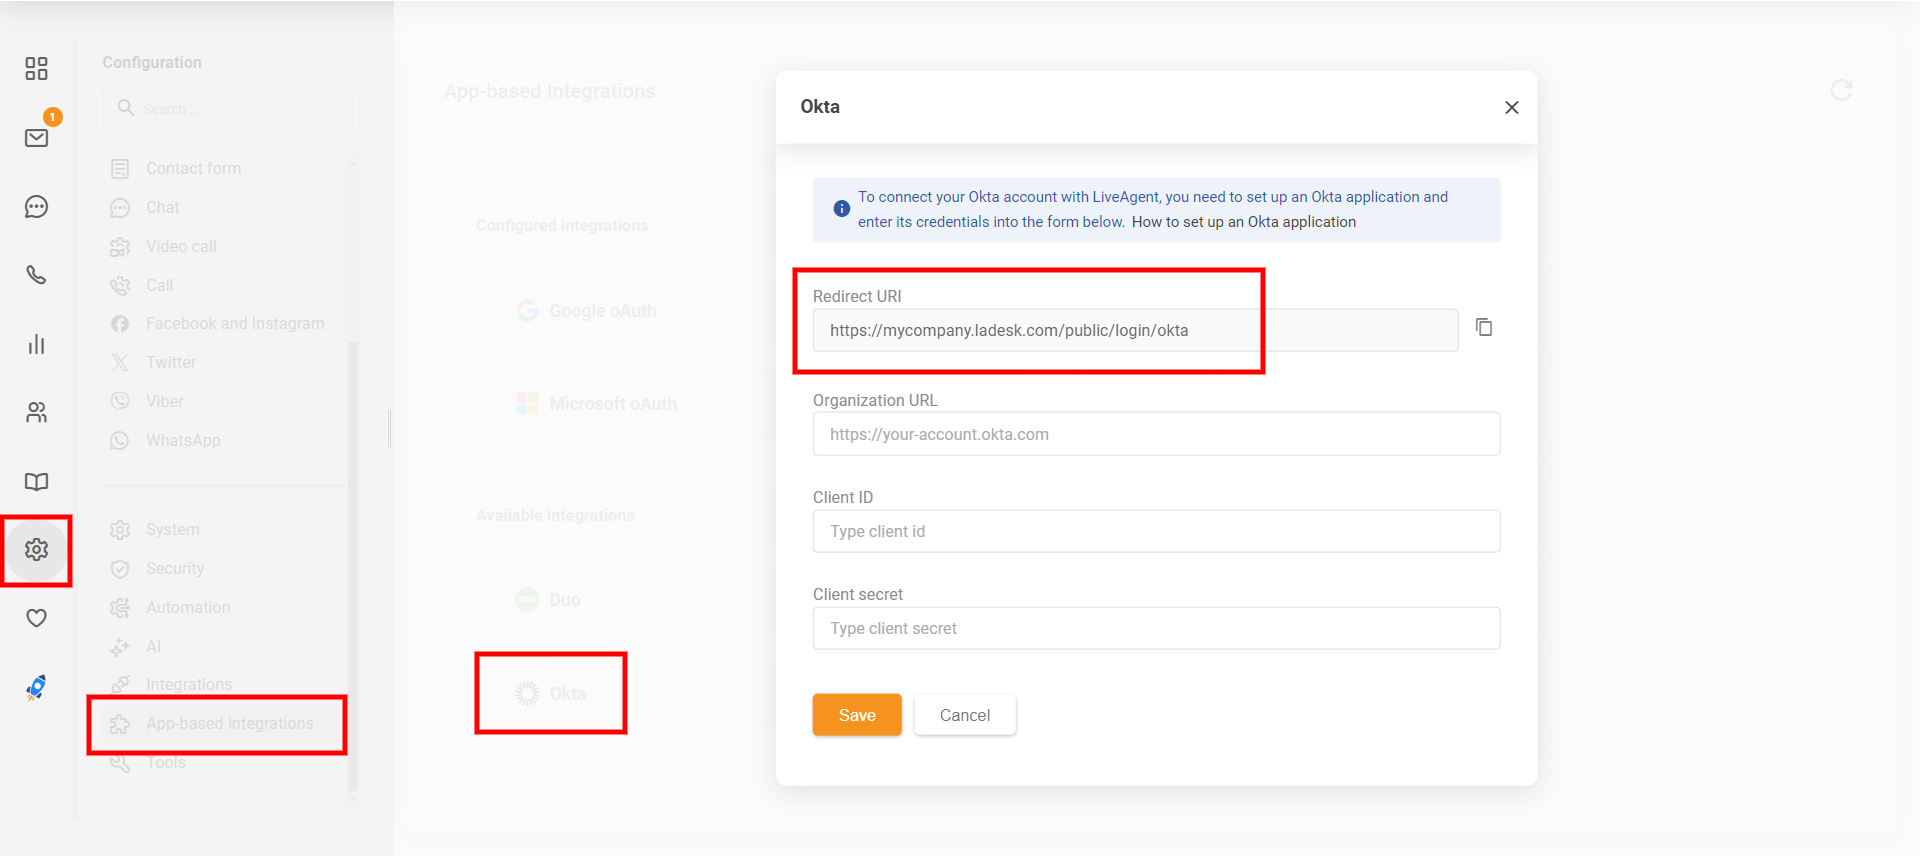The width and height of the screenshot is (1920, 856).
Task: Select App-based Integrations in configuration menu
Action: tap(229, 723)
